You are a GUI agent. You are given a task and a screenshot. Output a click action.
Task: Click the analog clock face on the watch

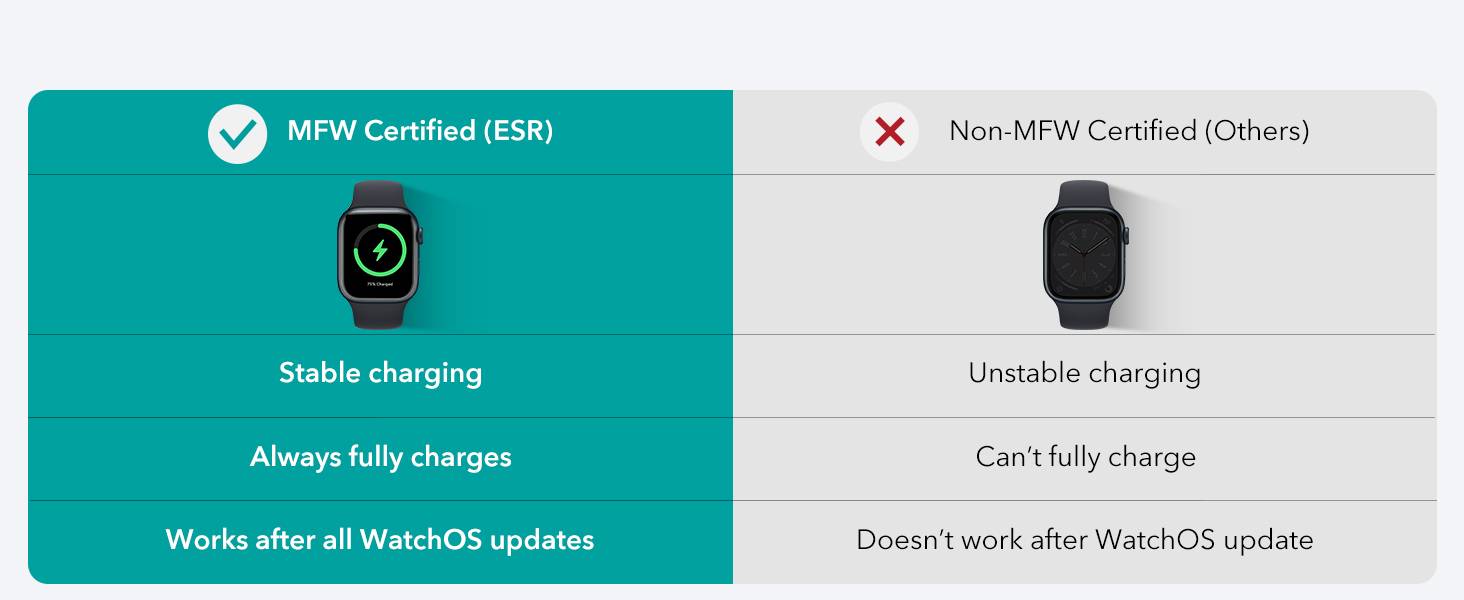(1085, 255)
